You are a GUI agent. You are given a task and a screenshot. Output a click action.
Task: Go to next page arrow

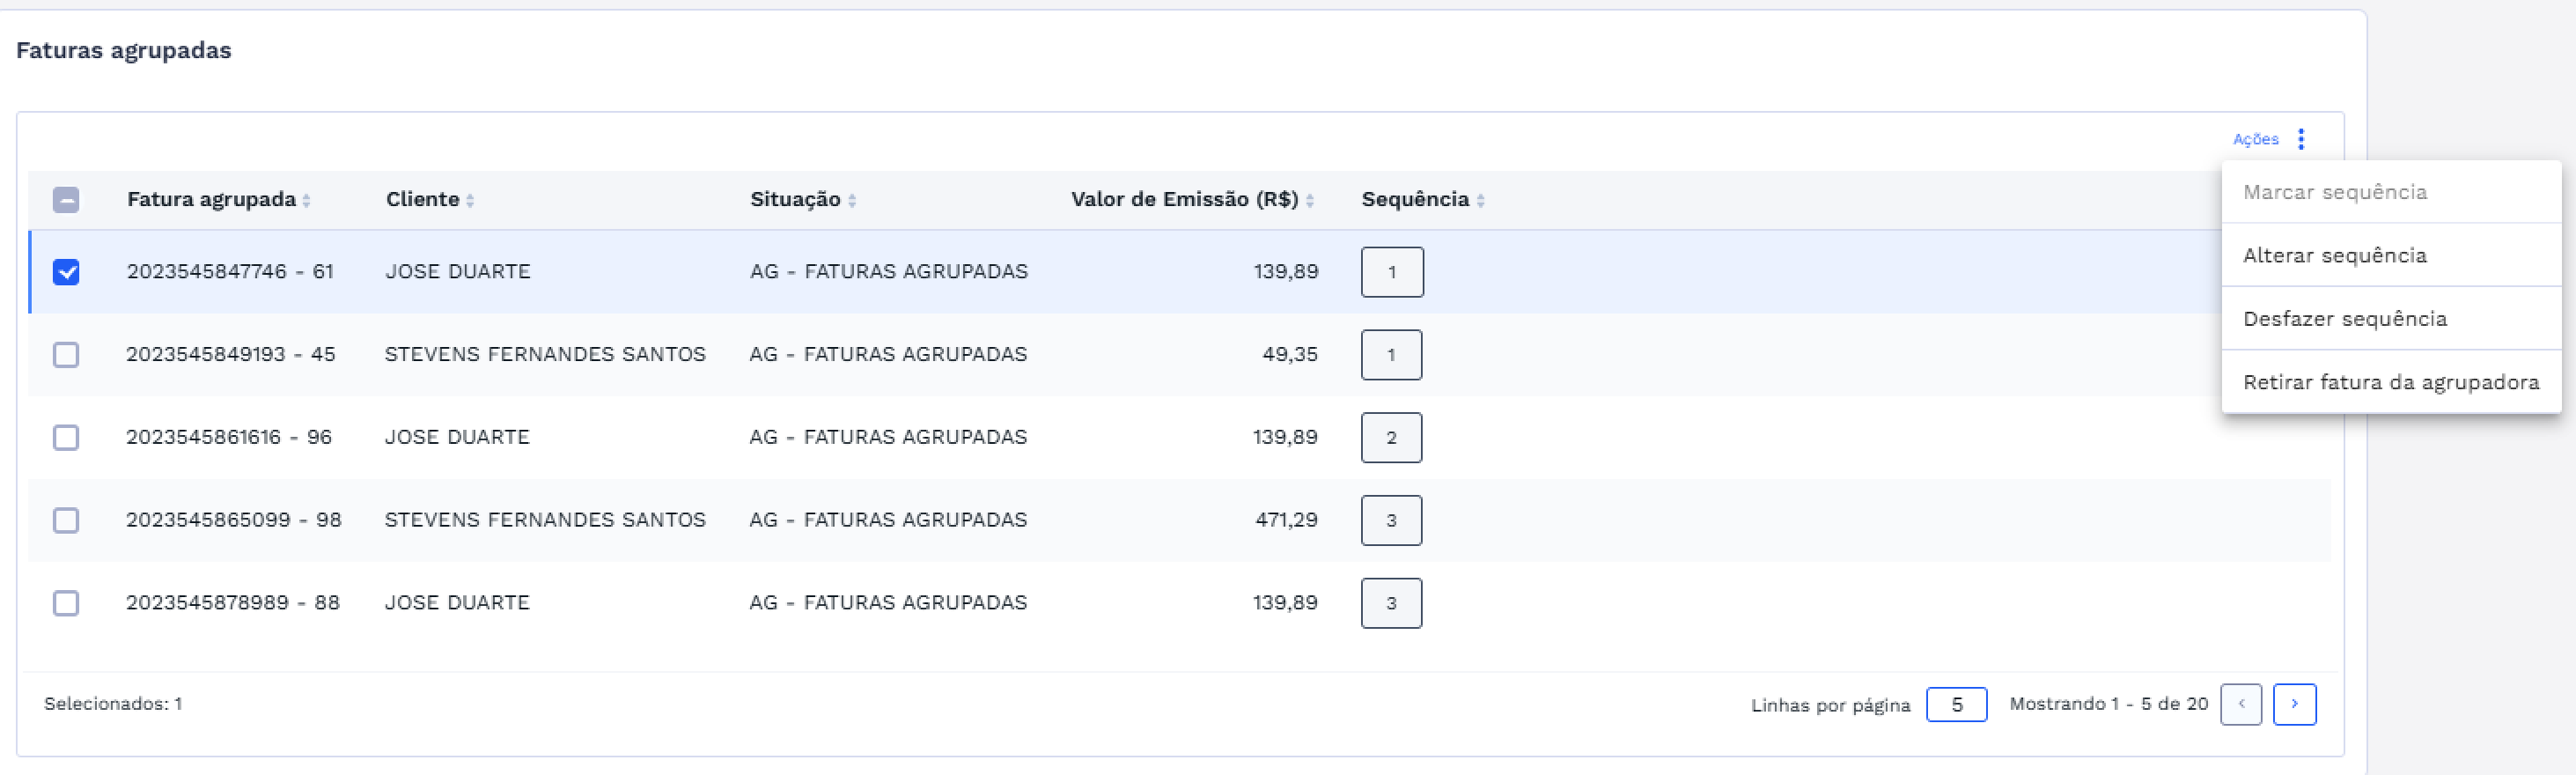pos(2294,704)
